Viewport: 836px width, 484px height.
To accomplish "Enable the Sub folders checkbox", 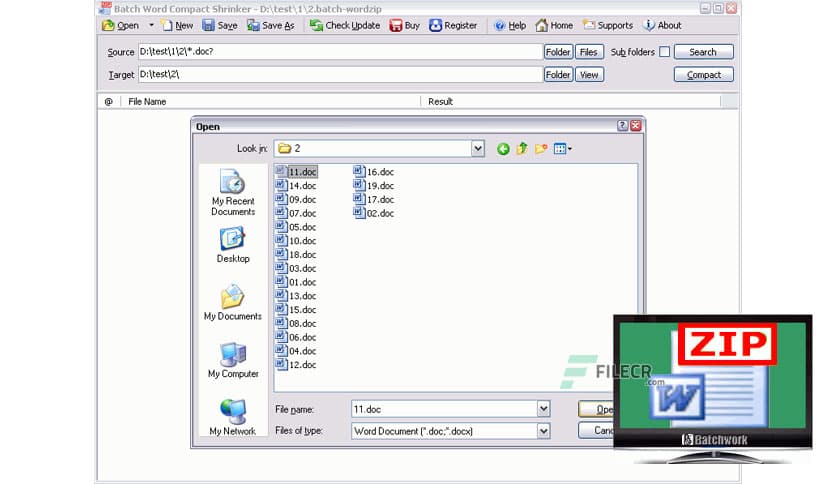I will pyautogui.click(x=664, y=52).
